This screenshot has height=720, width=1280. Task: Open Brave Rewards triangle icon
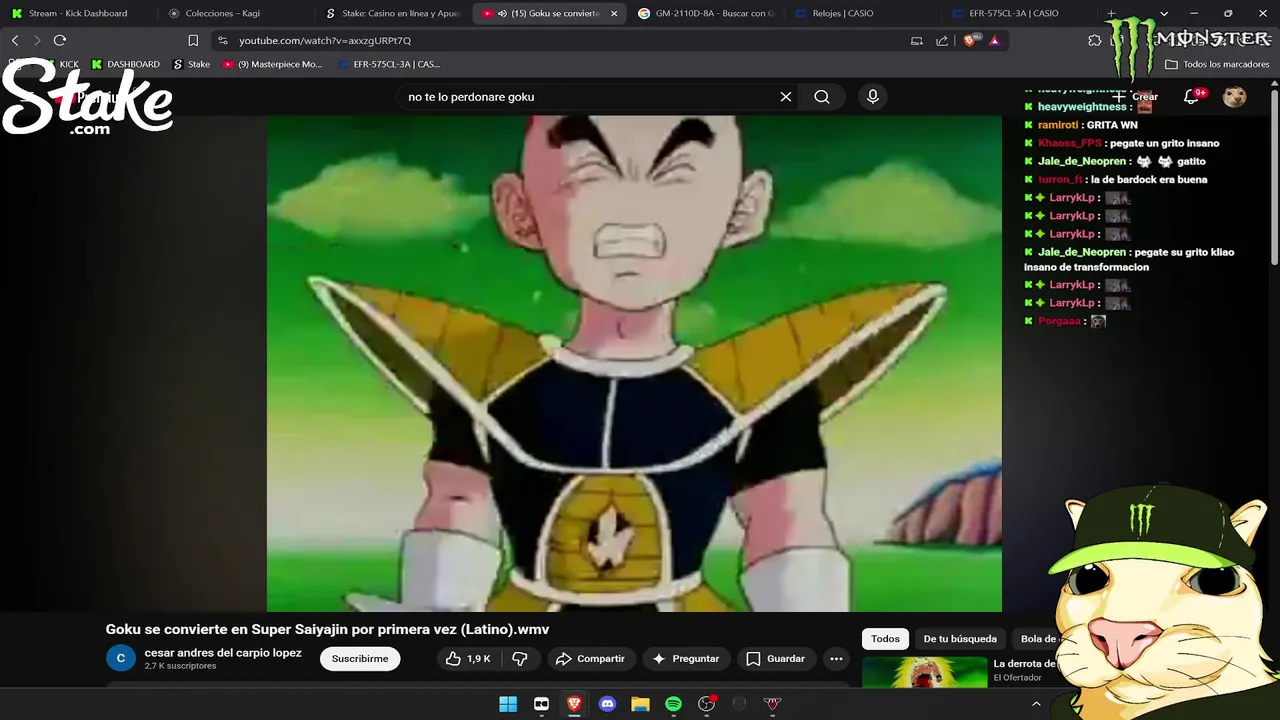[994, 41]
